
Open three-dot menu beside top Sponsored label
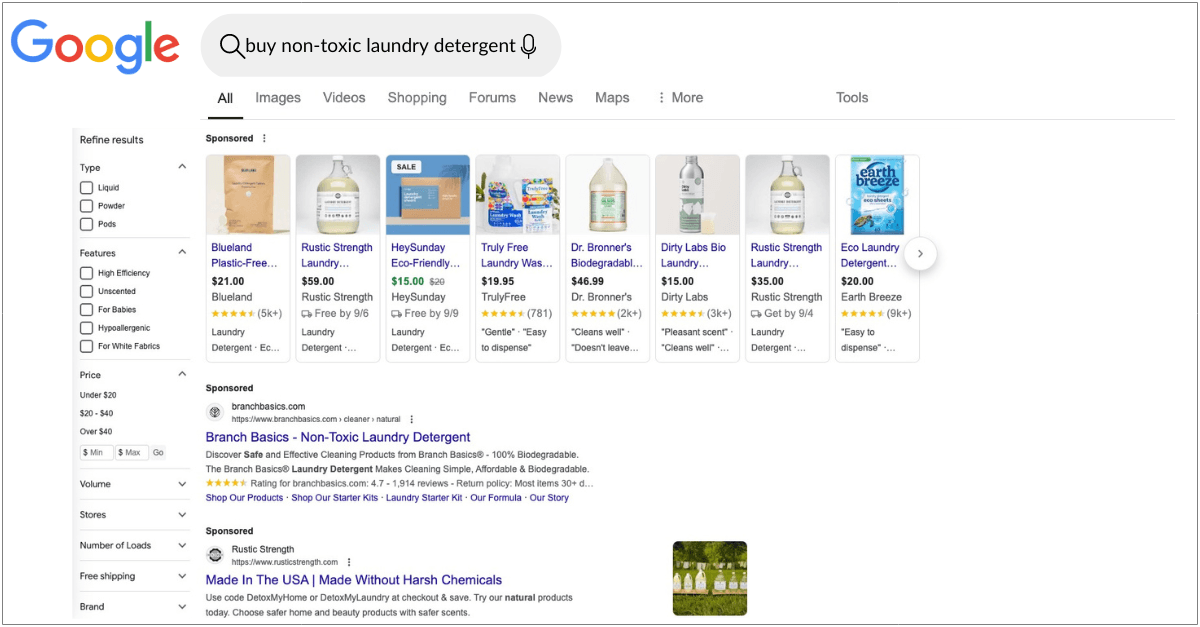click(264, 138)
